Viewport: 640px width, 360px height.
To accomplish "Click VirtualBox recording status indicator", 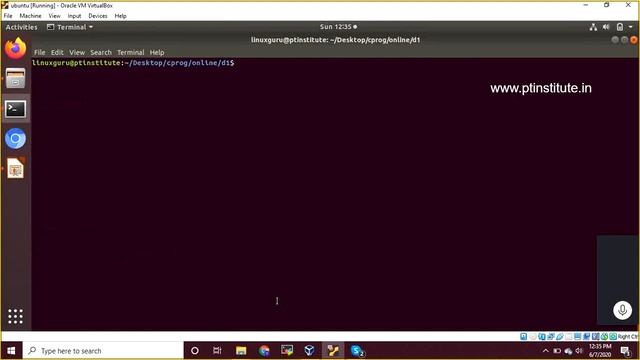I will [586, 336].
